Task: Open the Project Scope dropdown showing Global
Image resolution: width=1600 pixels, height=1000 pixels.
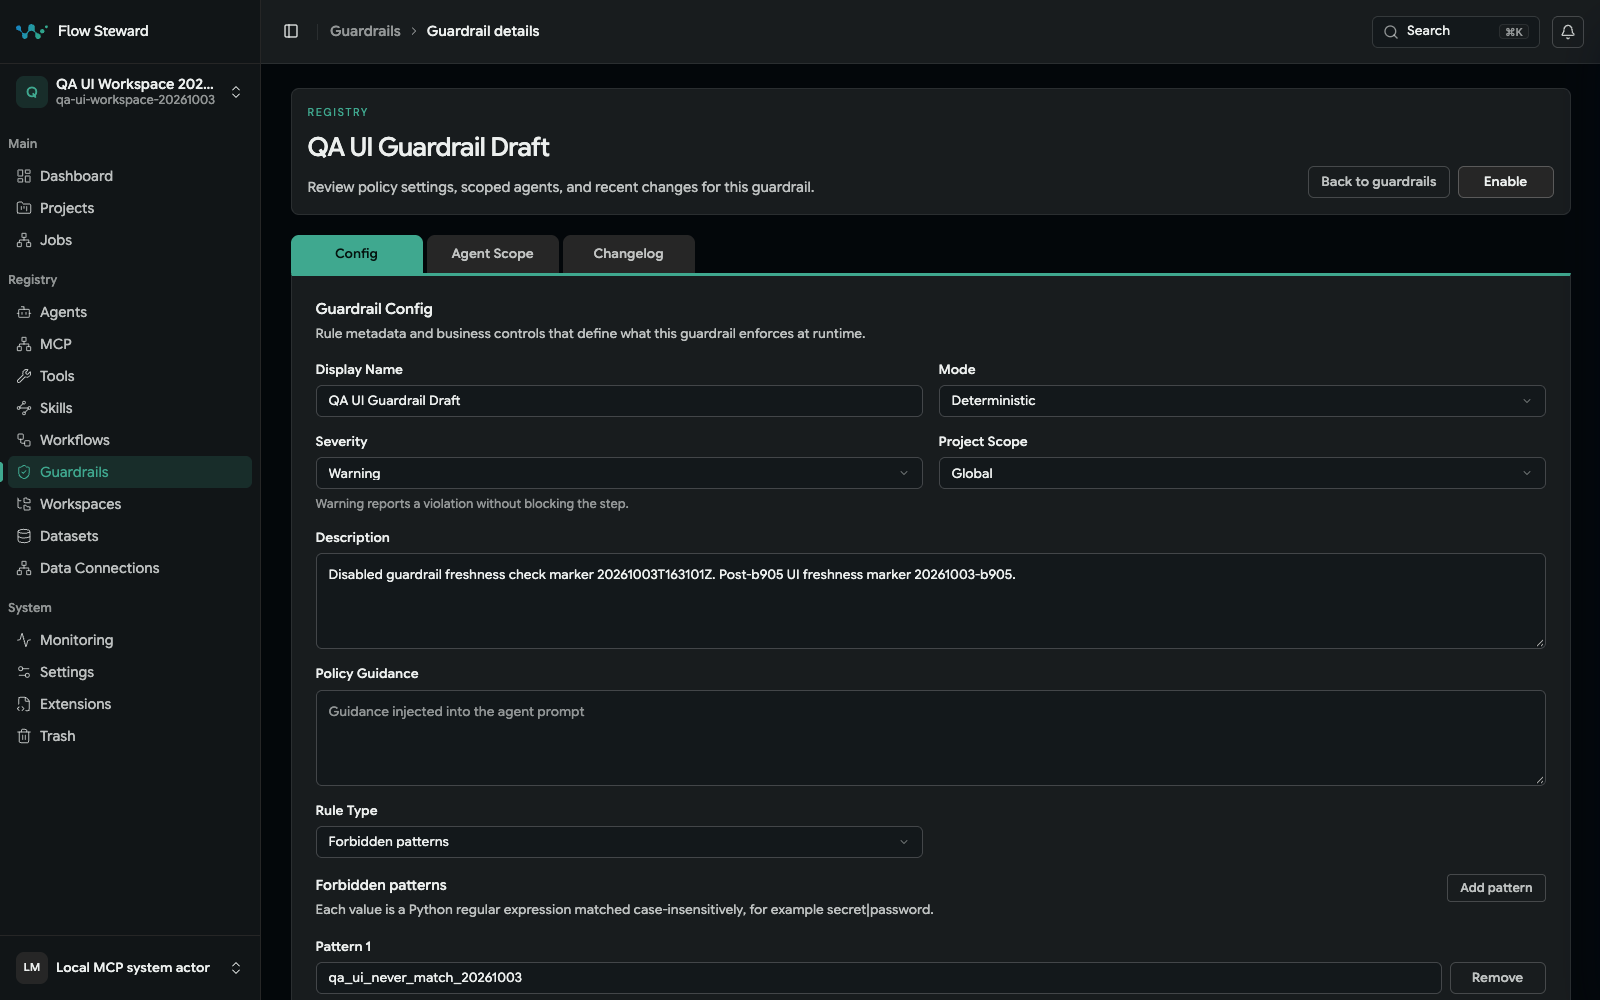Action: tap(1241, 473)
